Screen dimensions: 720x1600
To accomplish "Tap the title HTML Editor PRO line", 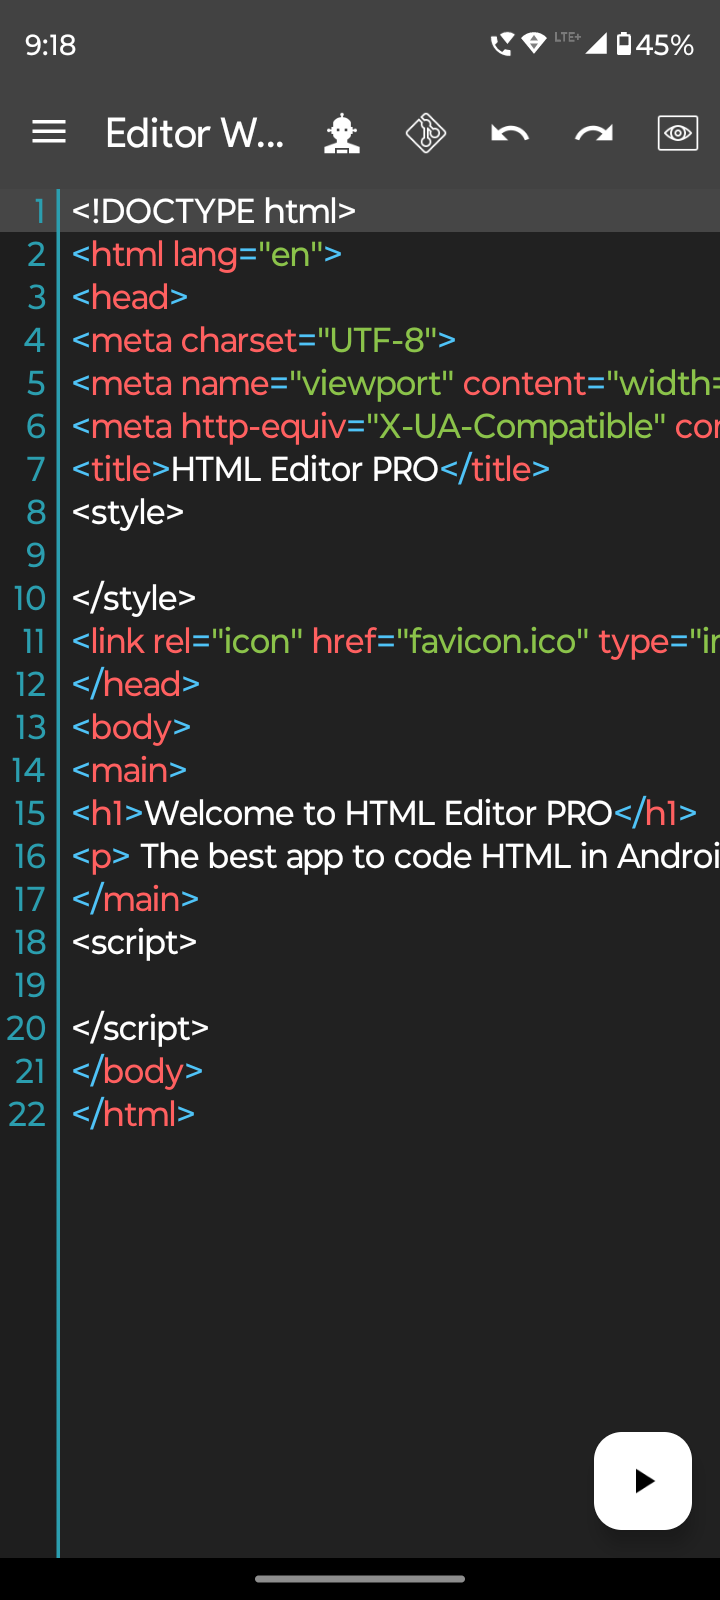I will tap(311, 469).
